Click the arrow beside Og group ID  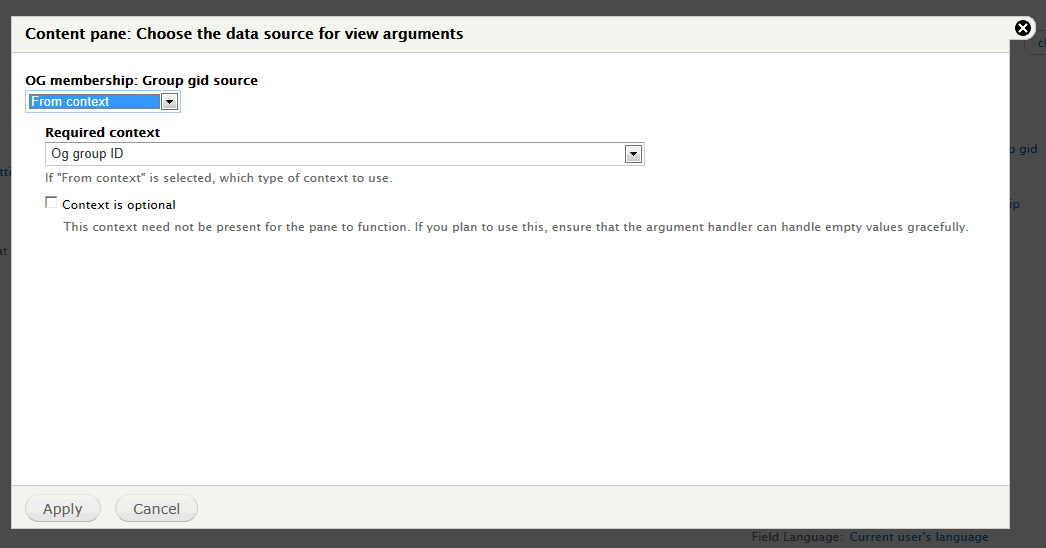point(632,154)
